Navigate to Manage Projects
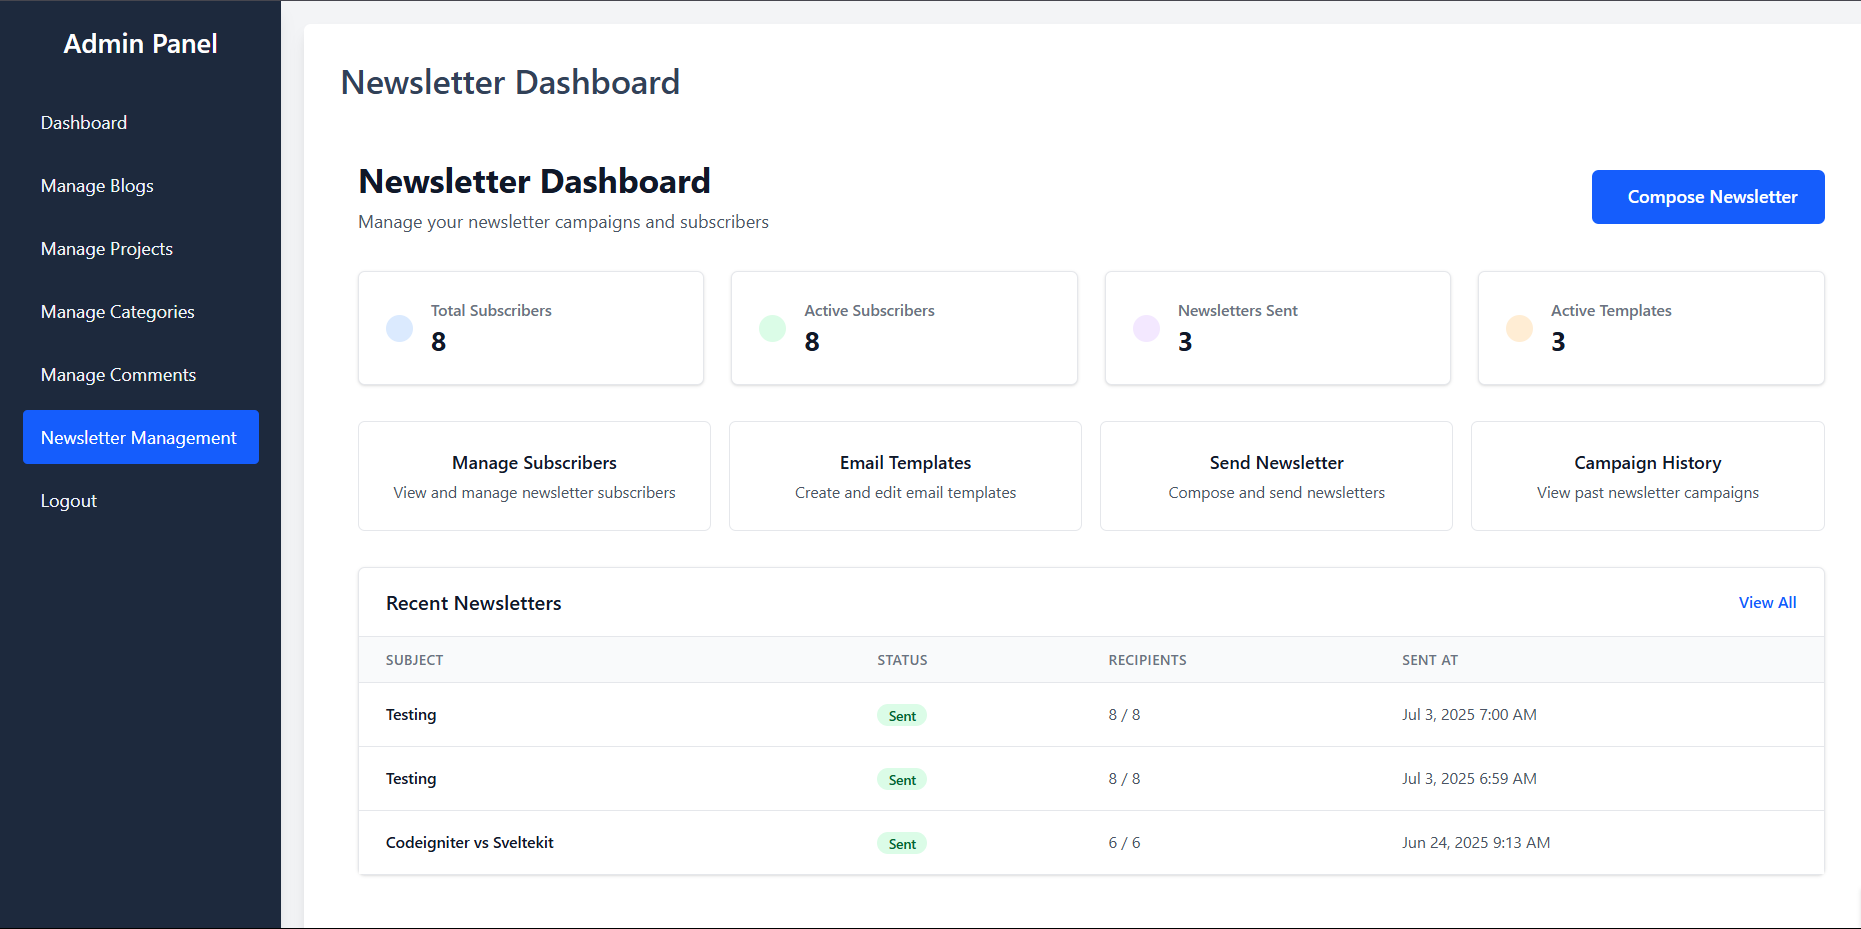 pos(107,249)
